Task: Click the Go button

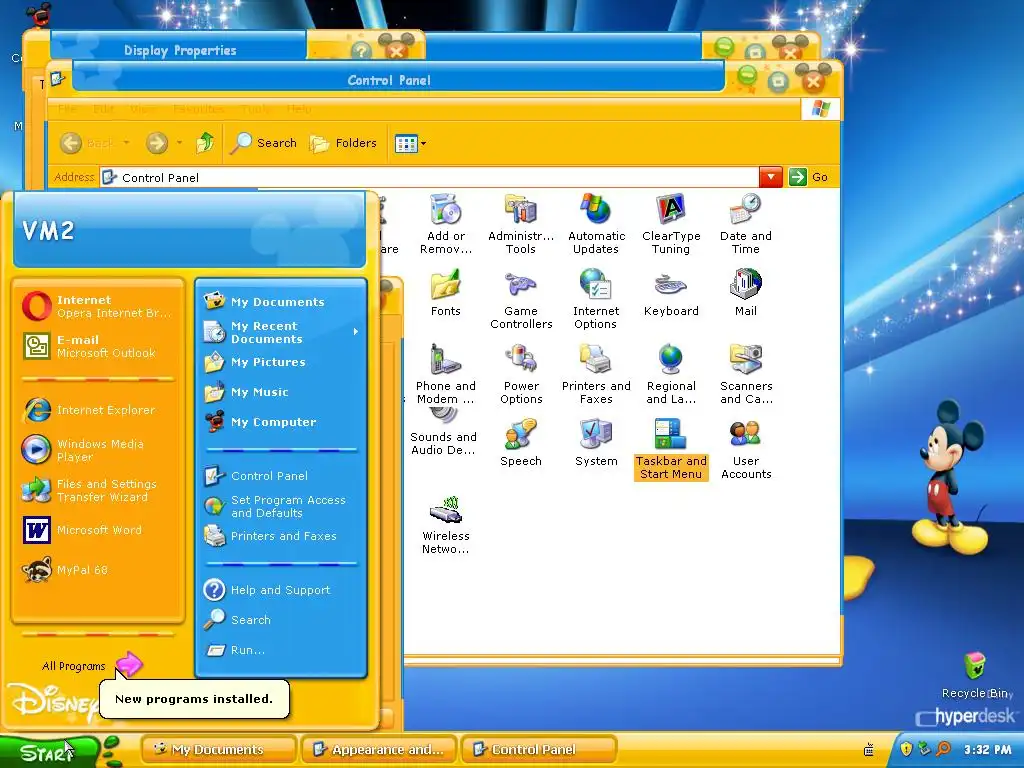Action: (808, 177)
